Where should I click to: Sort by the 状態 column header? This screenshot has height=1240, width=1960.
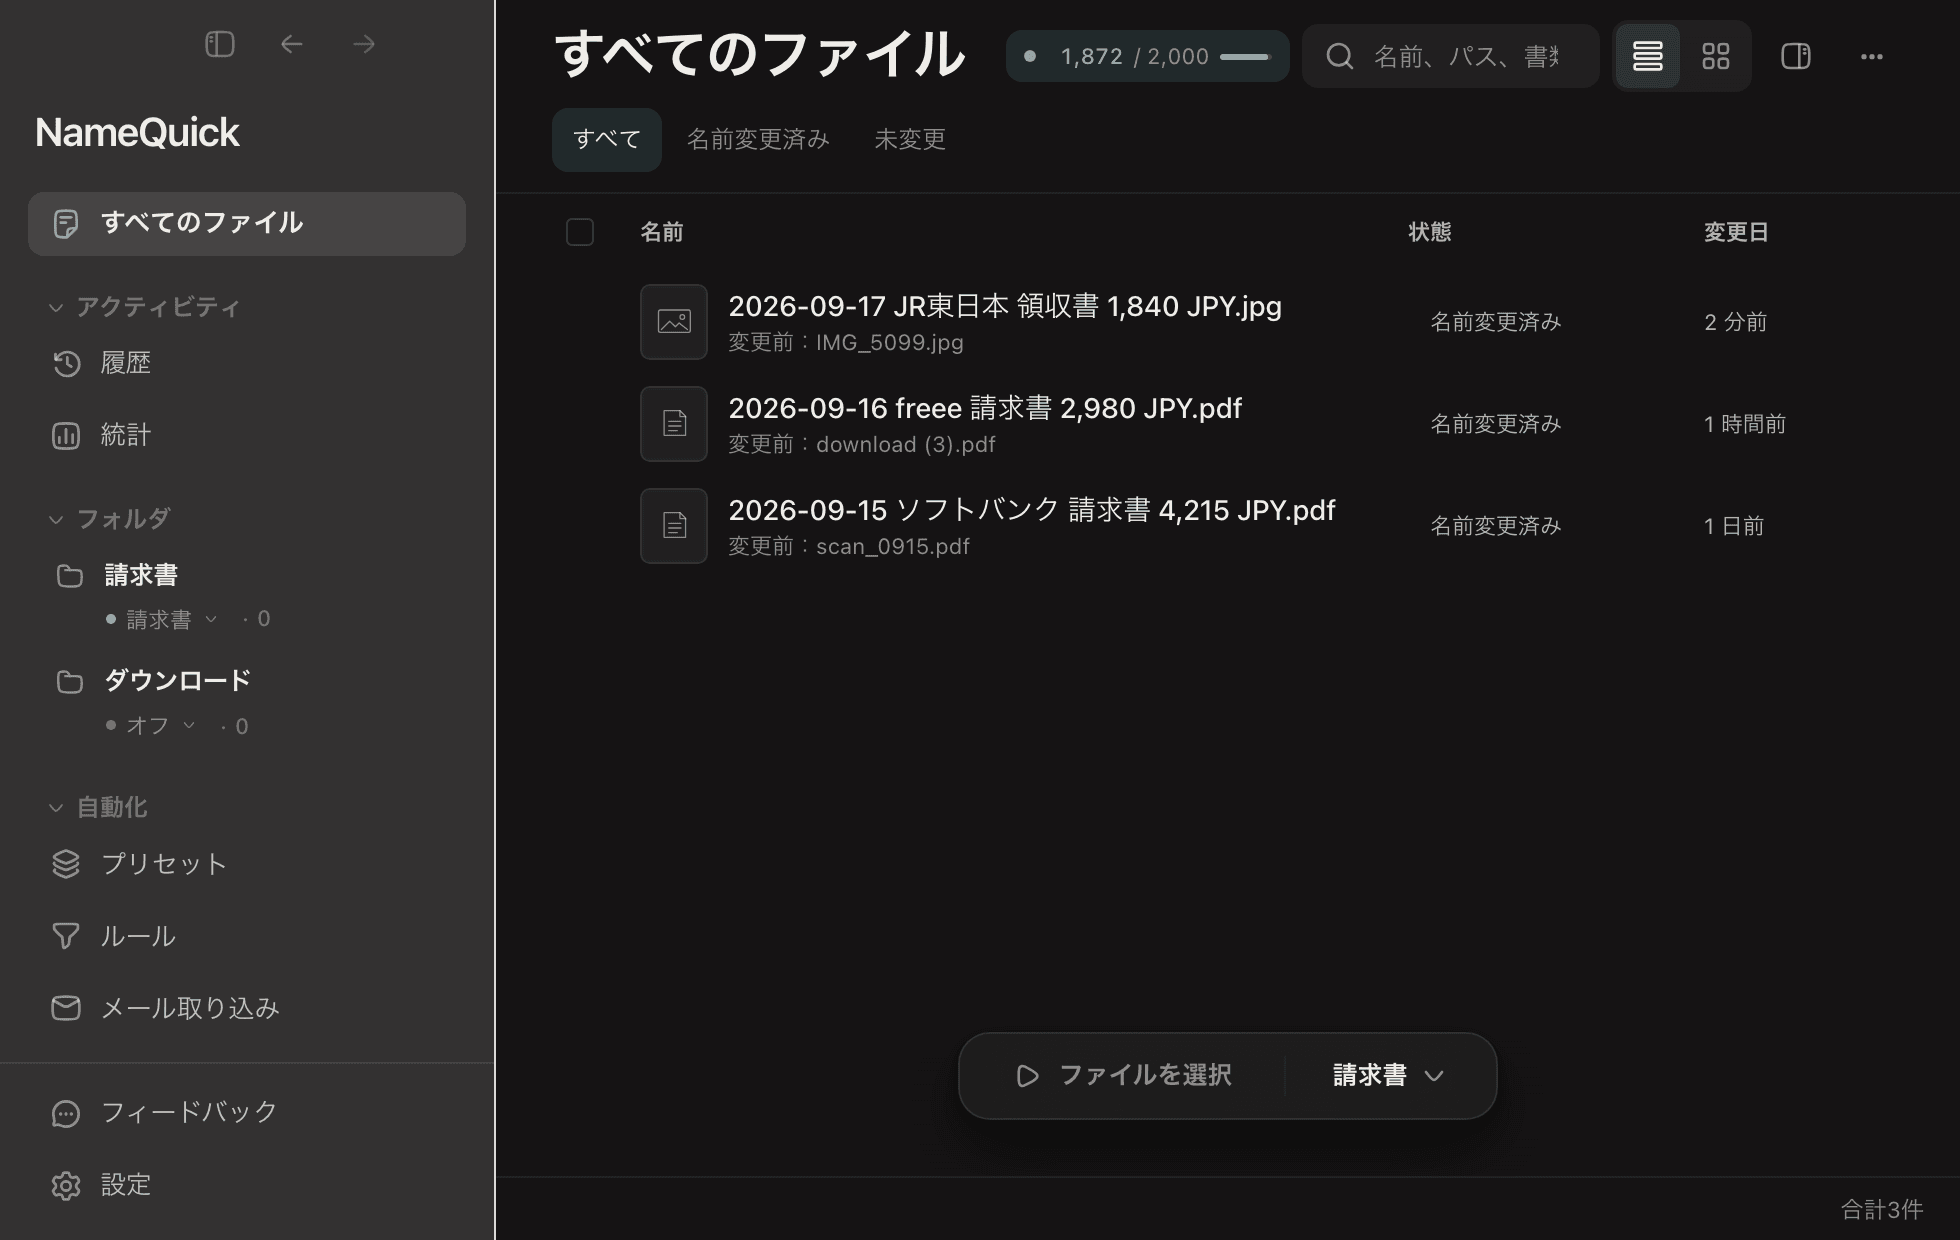tap(1430, 232)
